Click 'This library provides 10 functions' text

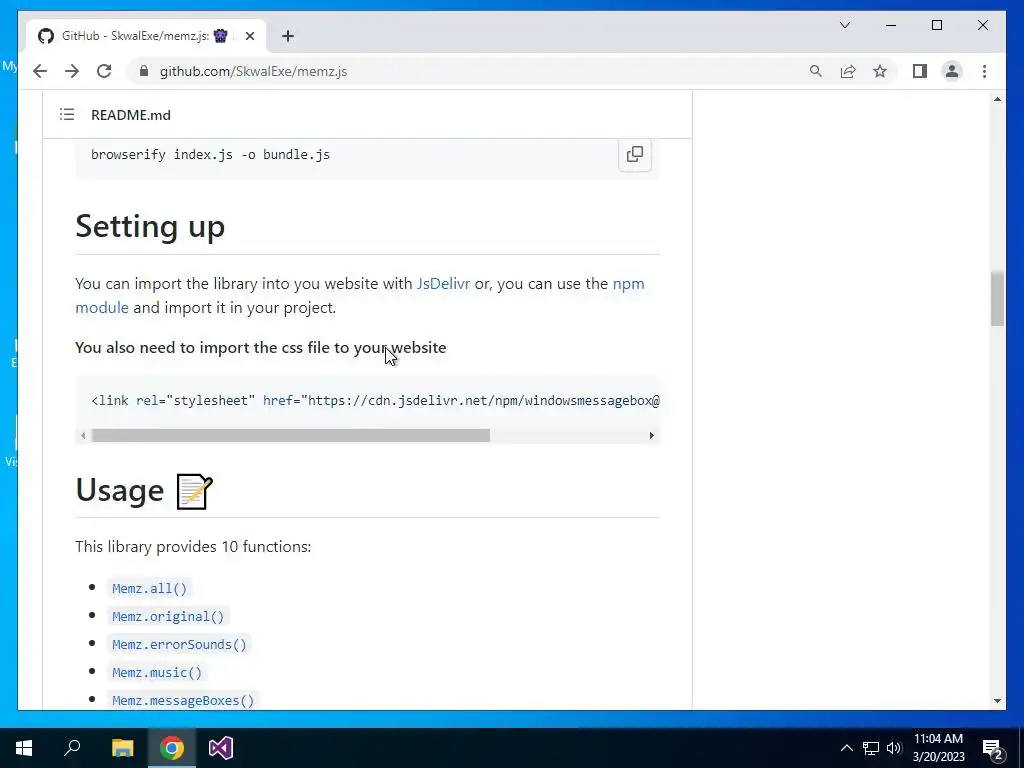tap(193, 547)
